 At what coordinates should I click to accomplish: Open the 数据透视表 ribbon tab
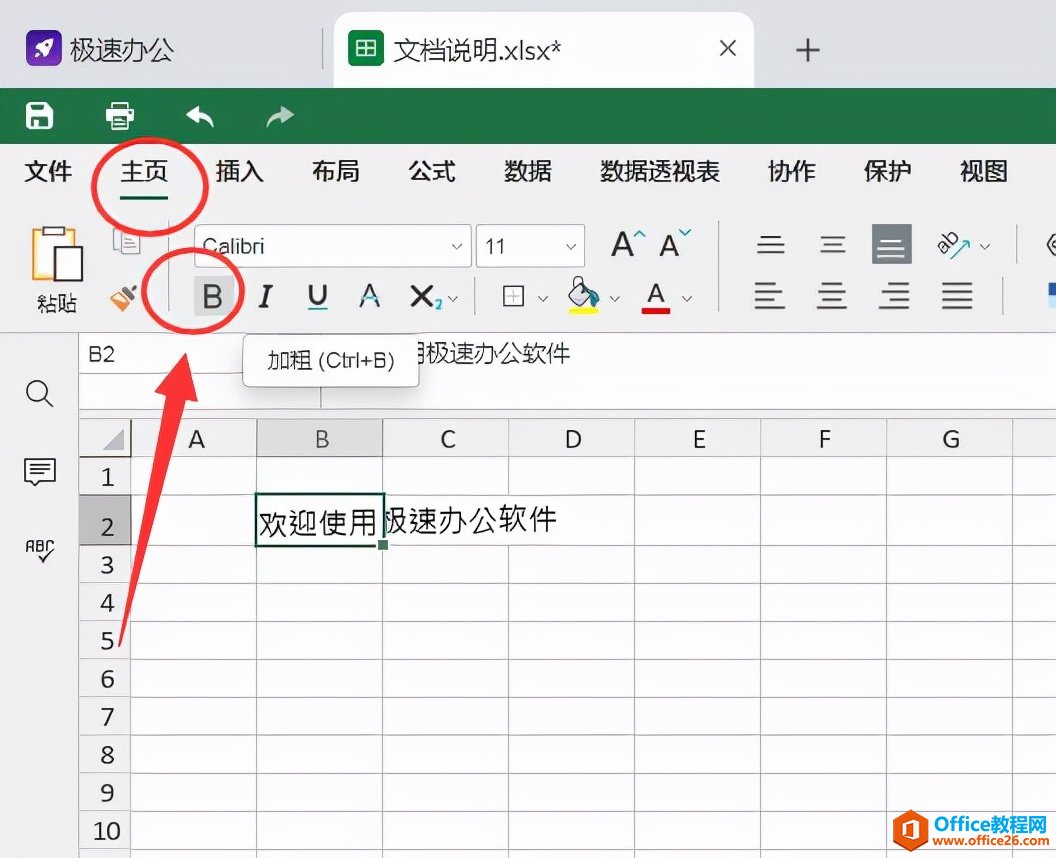(661, 171)
